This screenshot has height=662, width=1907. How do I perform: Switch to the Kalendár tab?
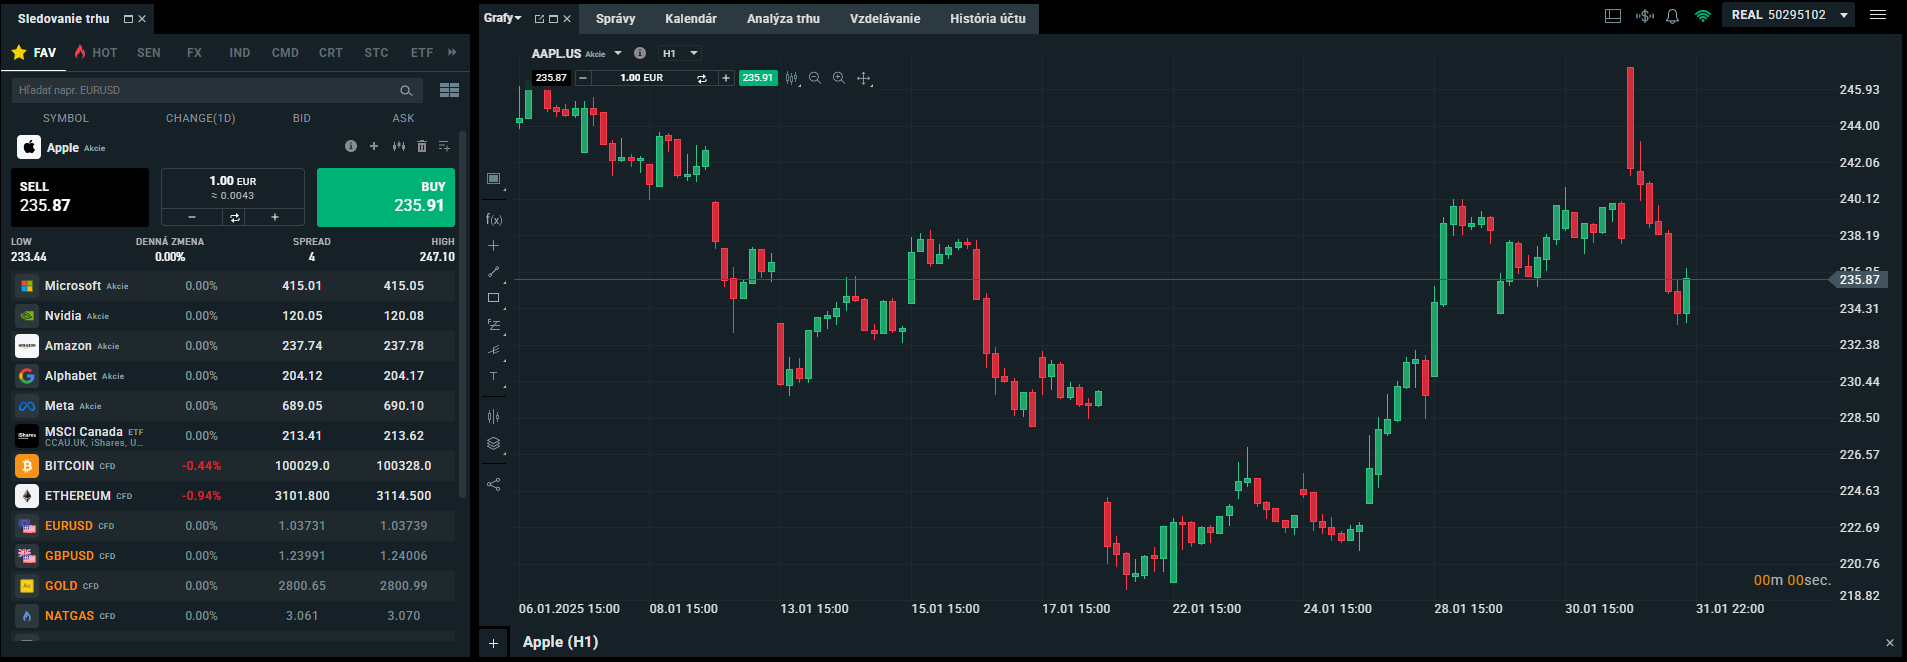click(690, 19)
